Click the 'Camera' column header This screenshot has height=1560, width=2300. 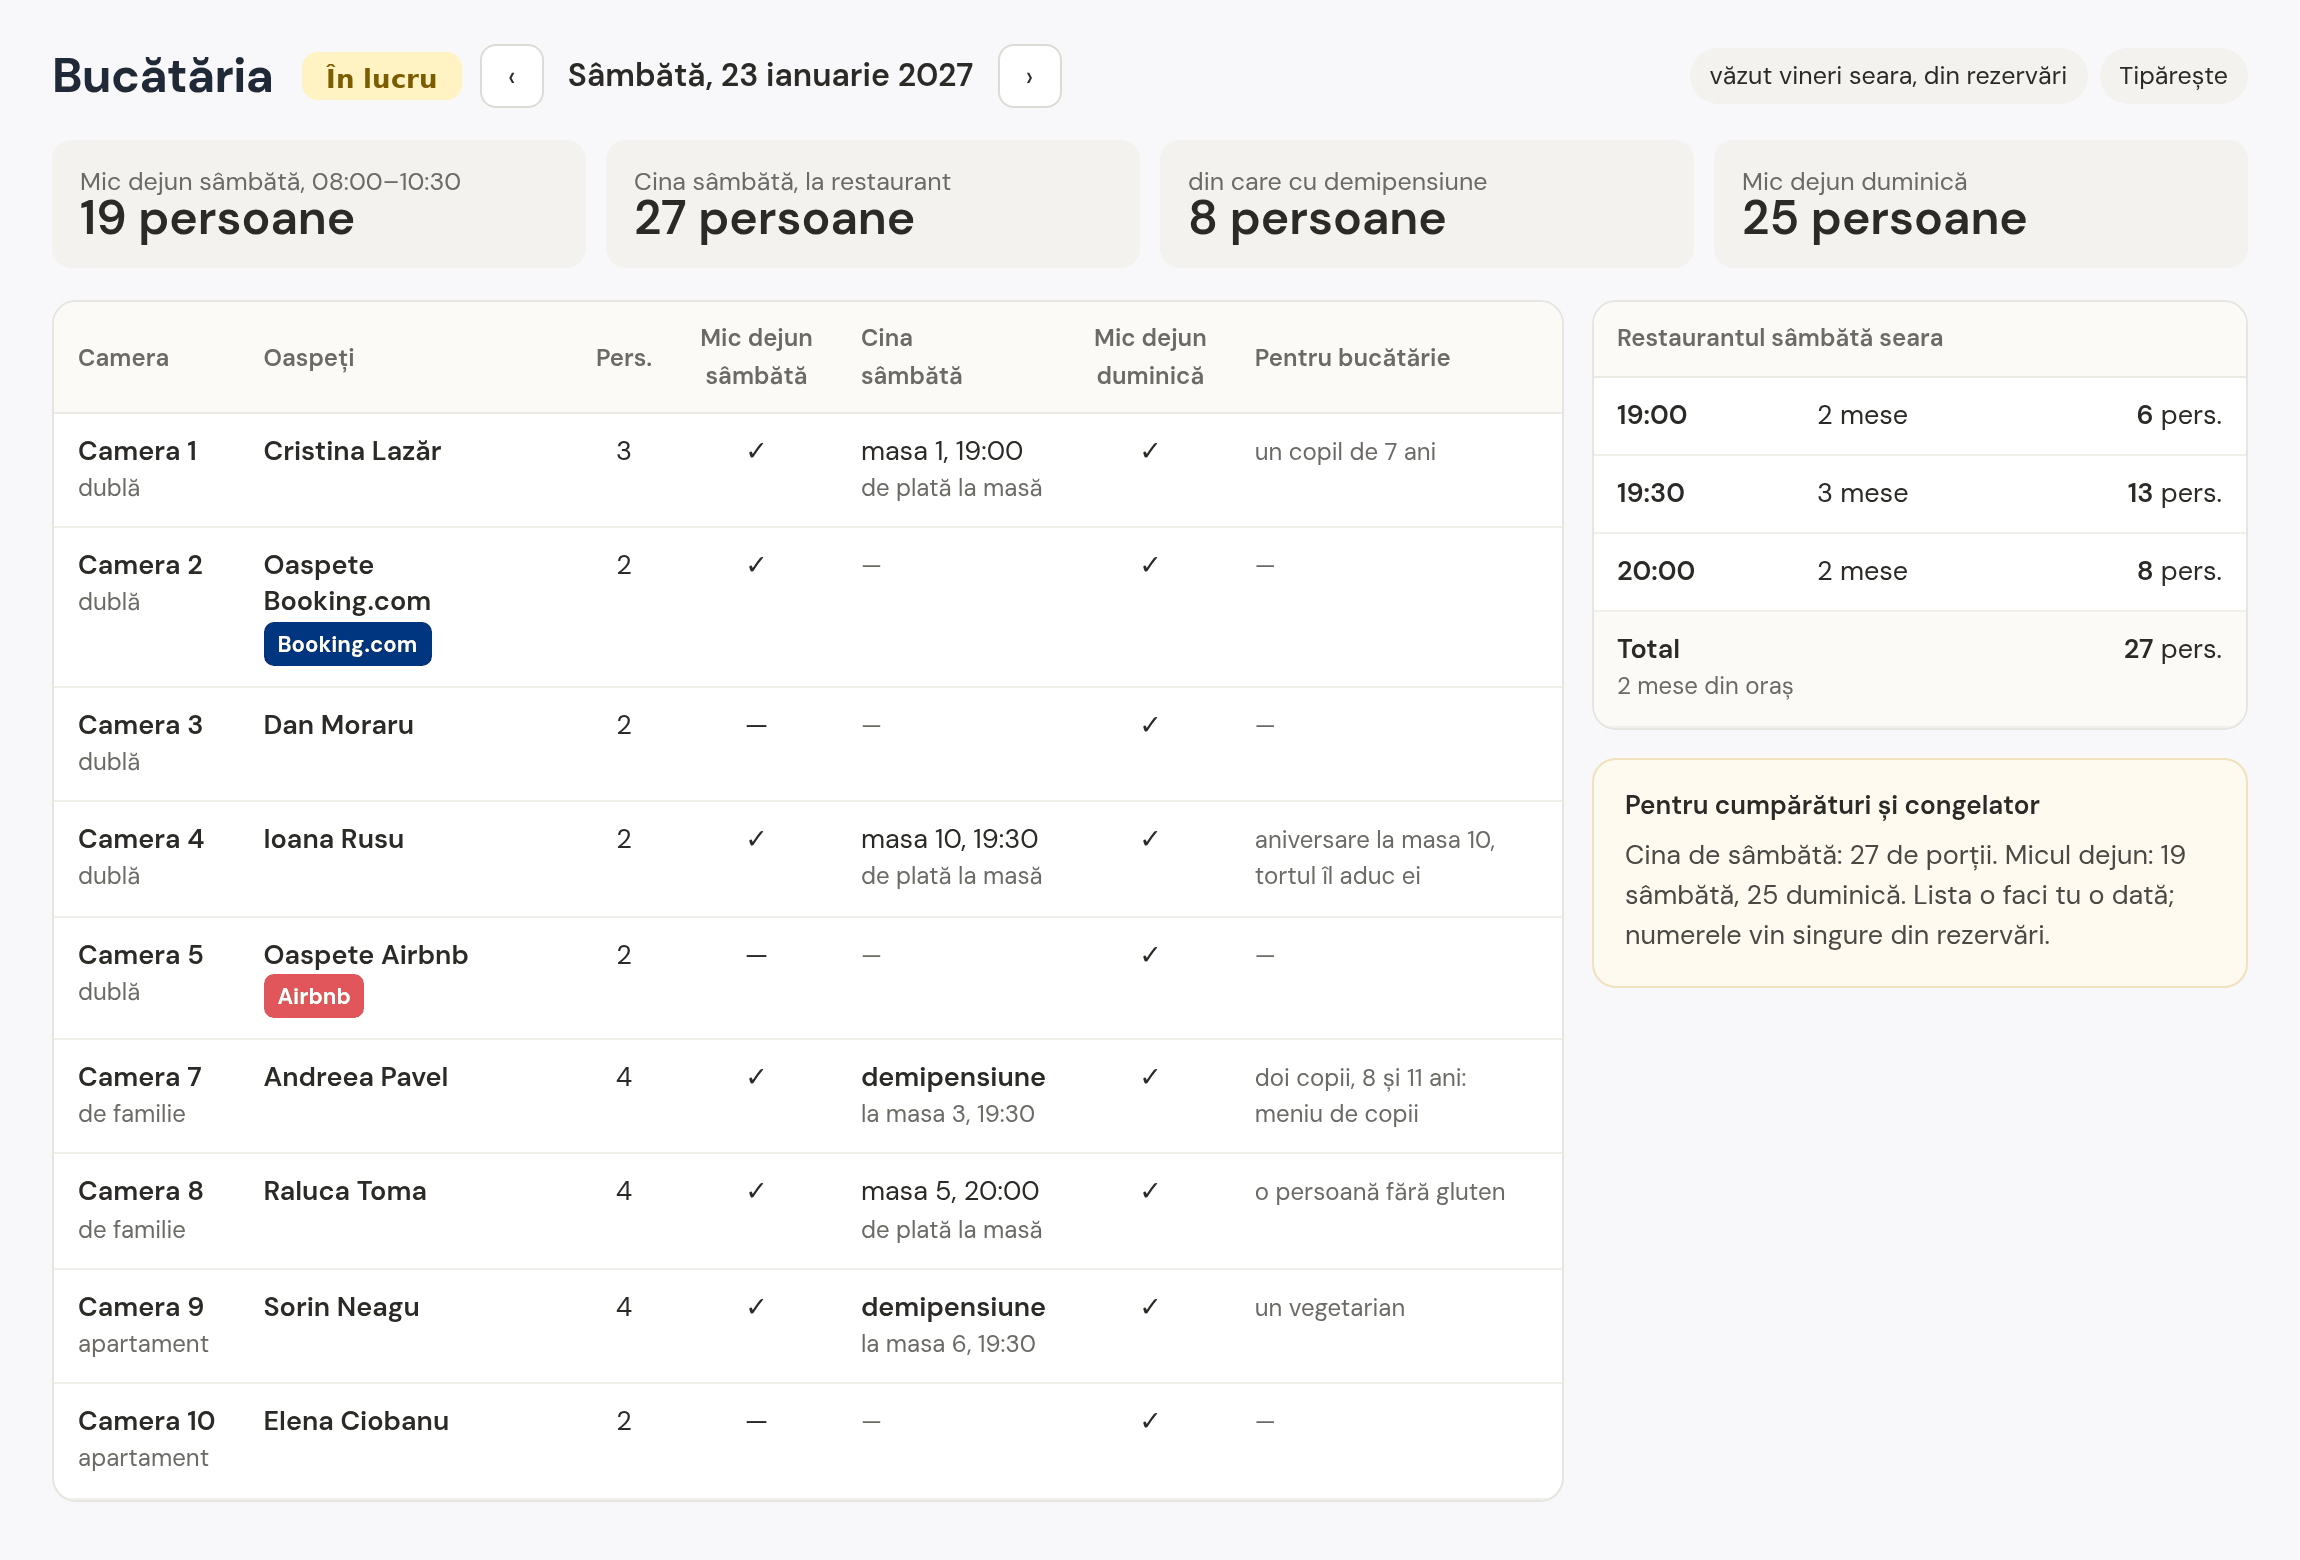point(123,358)
